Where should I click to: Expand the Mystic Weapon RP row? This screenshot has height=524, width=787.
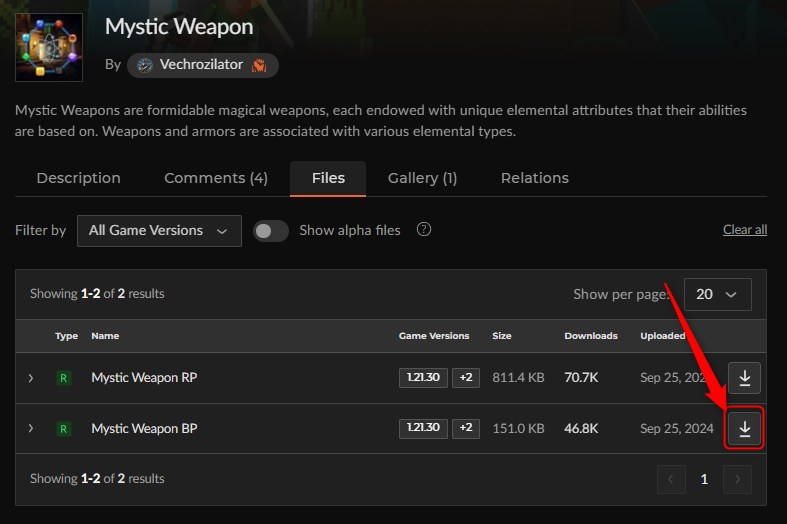[31, 378]
